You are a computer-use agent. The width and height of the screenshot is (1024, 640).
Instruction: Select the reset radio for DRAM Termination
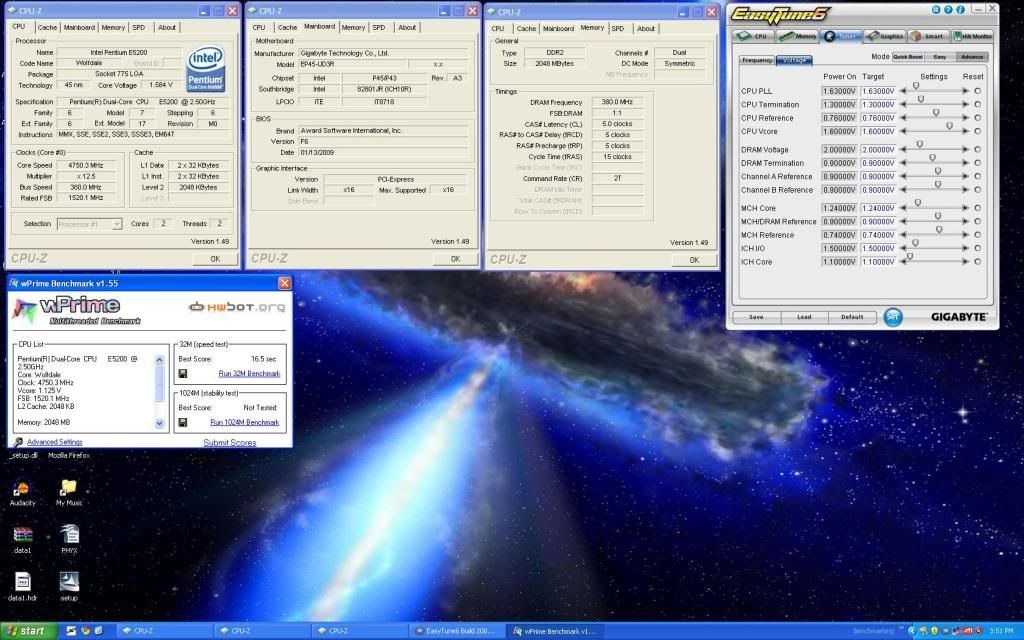coord(978,163)
